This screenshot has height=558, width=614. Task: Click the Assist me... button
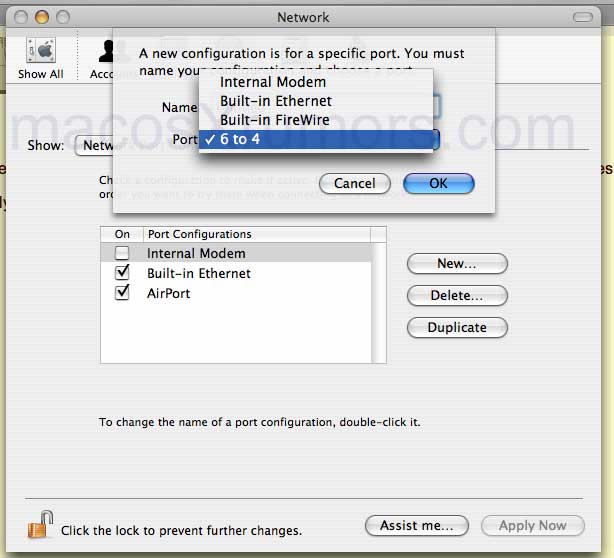click(x=417, y=525)
